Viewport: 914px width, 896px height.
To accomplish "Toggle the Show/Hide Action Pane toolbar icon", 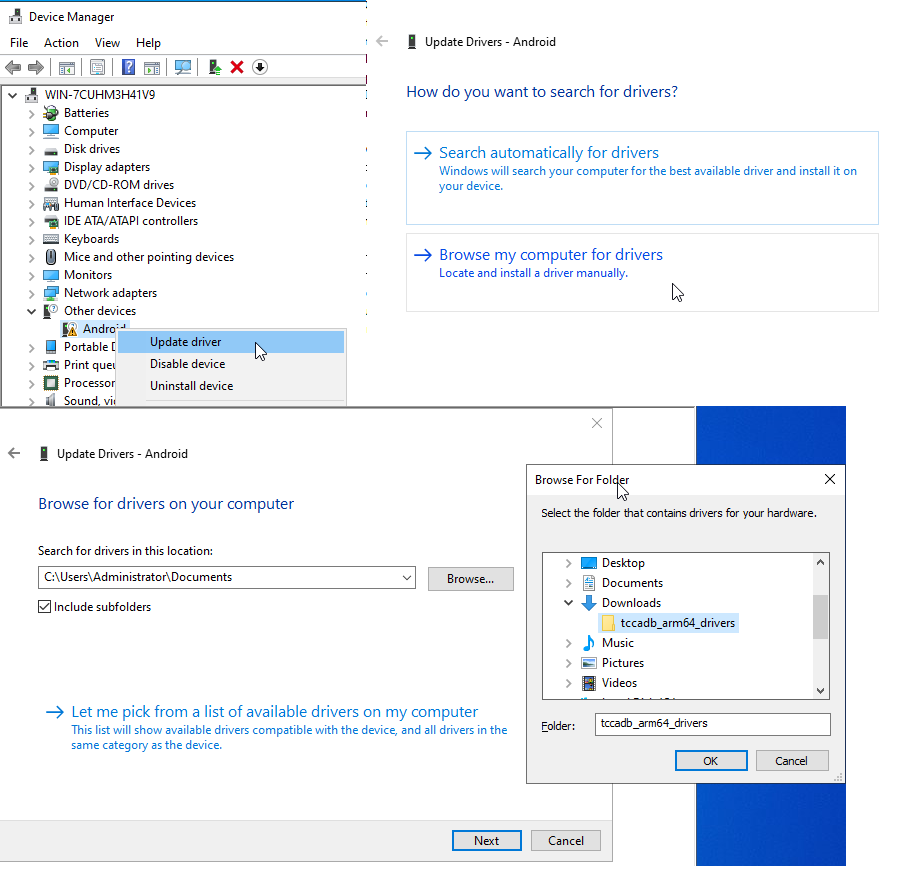I will coord(152,68).
